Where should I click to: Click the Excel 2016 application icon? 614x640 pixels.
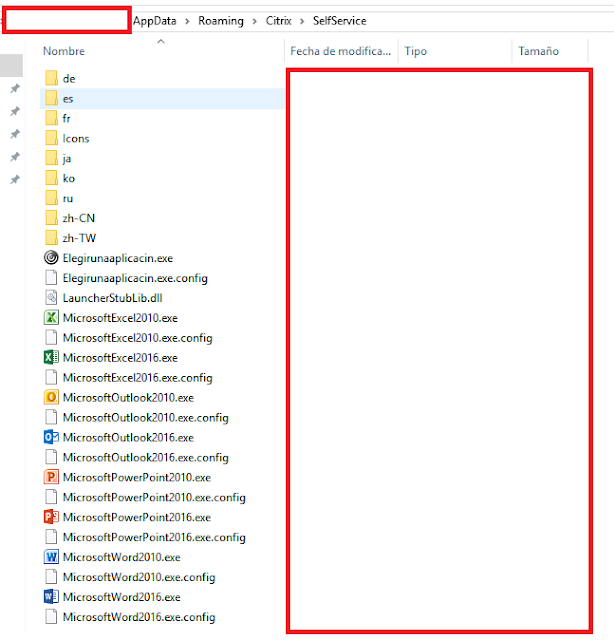pos(51,358)
